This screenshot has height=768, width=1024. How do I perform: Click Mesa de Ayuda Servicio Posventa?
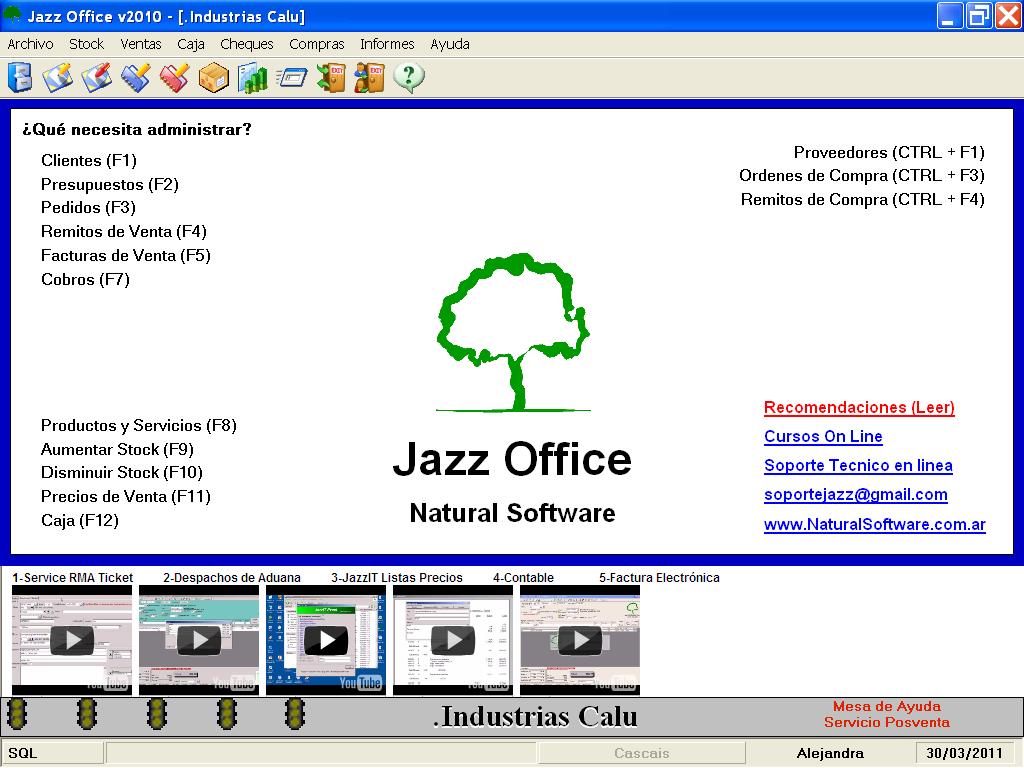(x=887, y=714)
